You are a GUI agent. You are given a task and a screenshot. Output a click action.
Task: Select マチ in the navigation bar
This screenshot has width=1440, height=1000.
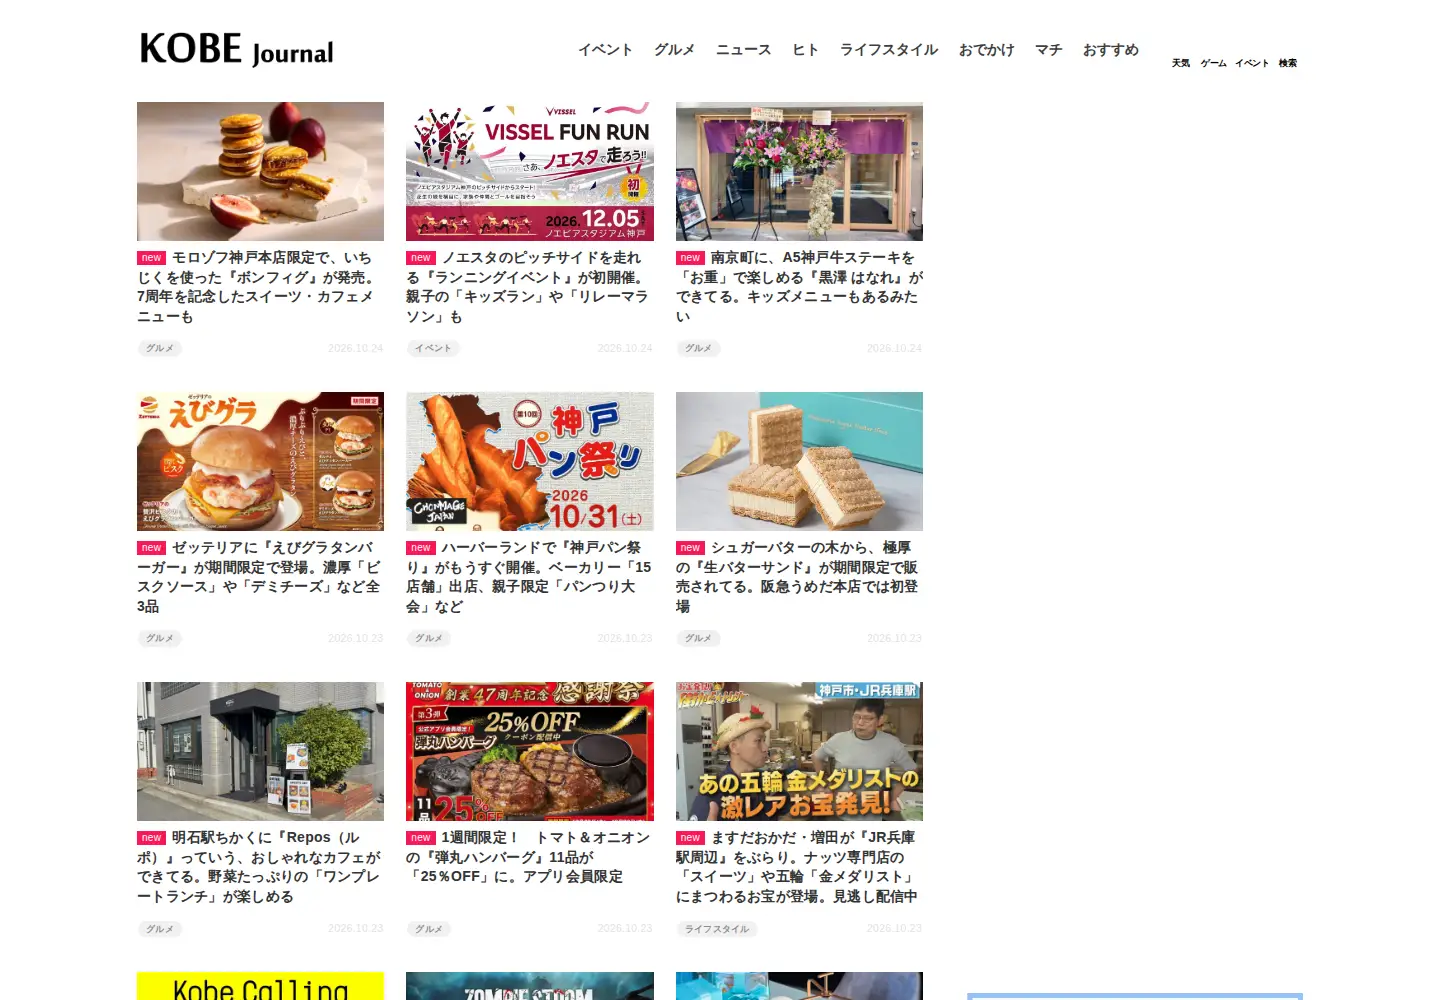1048,50
